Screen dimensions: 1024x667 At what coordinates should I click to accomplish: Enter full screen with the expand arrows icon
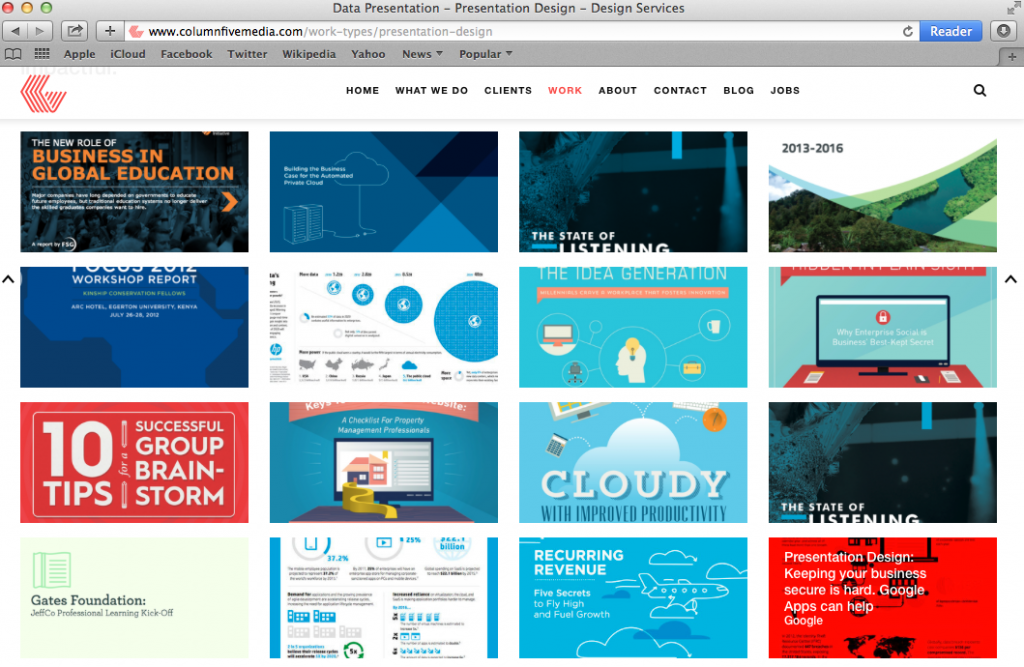[x=1013, y=8]
